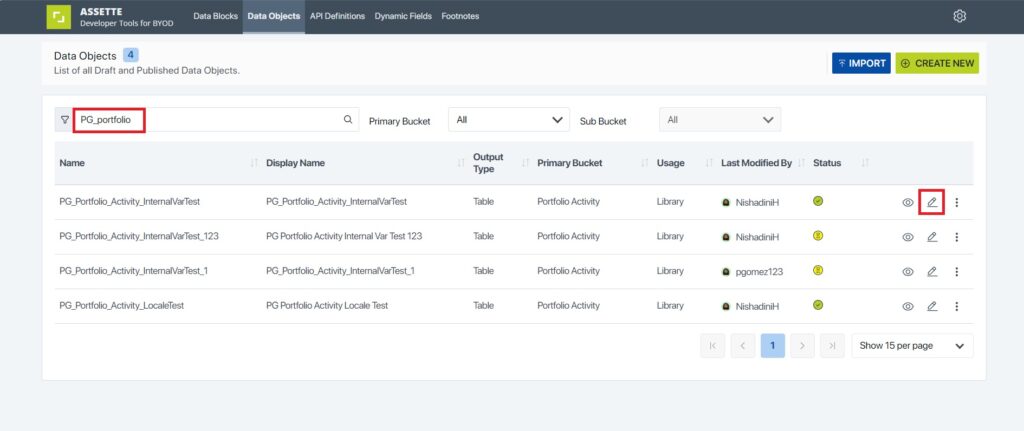Viewport: 1024px width, 431px height.
Task: Sort the table by Status column
Action: (x=865, y=163)
